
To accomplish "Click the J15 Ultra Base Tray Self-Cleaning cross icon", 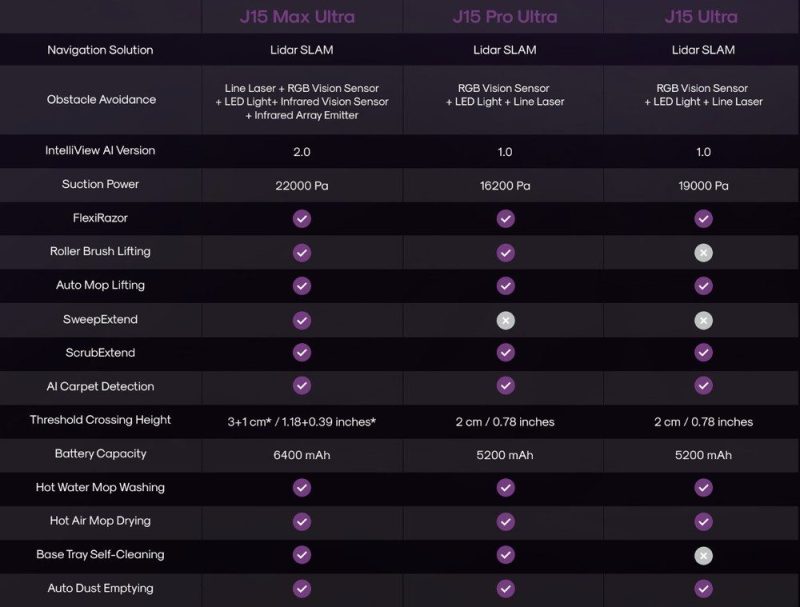I will pyautogui.click(x=704, y=555).
